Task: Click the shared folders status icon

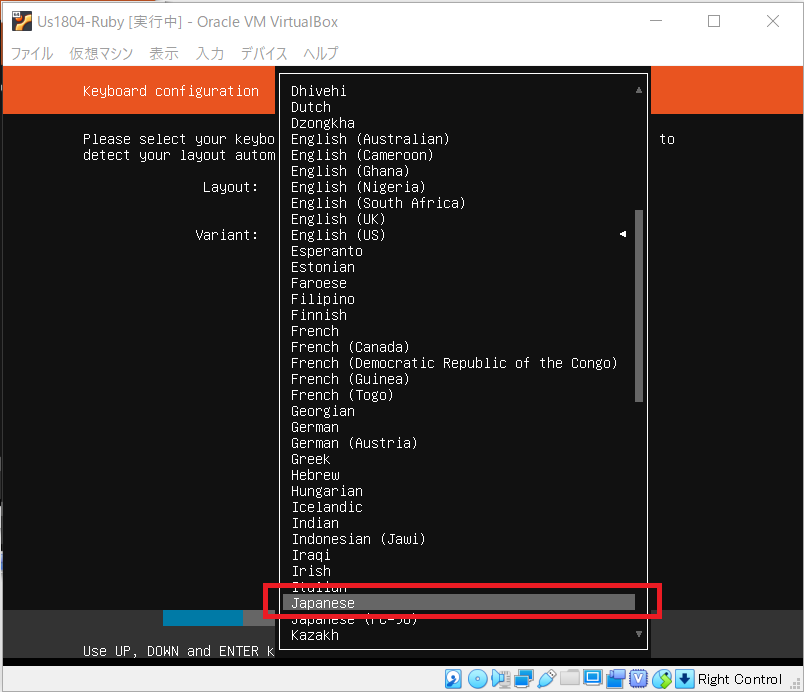Action: pyautogui.click(x=570, y=679)
